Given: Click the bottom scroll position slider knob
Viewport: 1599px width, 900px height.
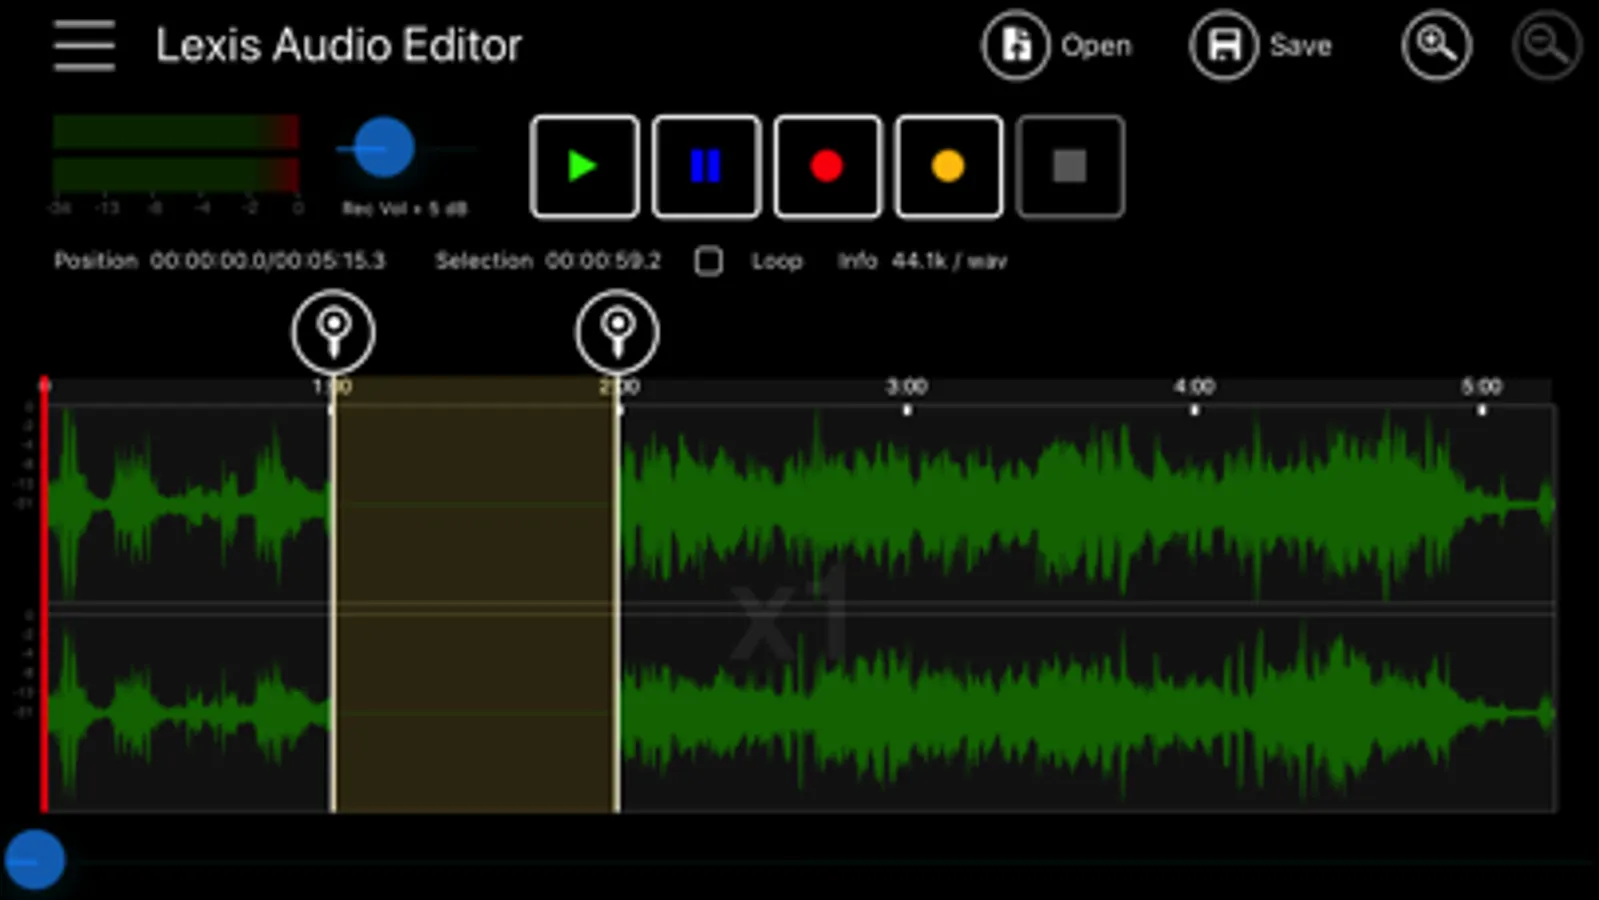Looking at the screenshot, I should tap(35, 860).
